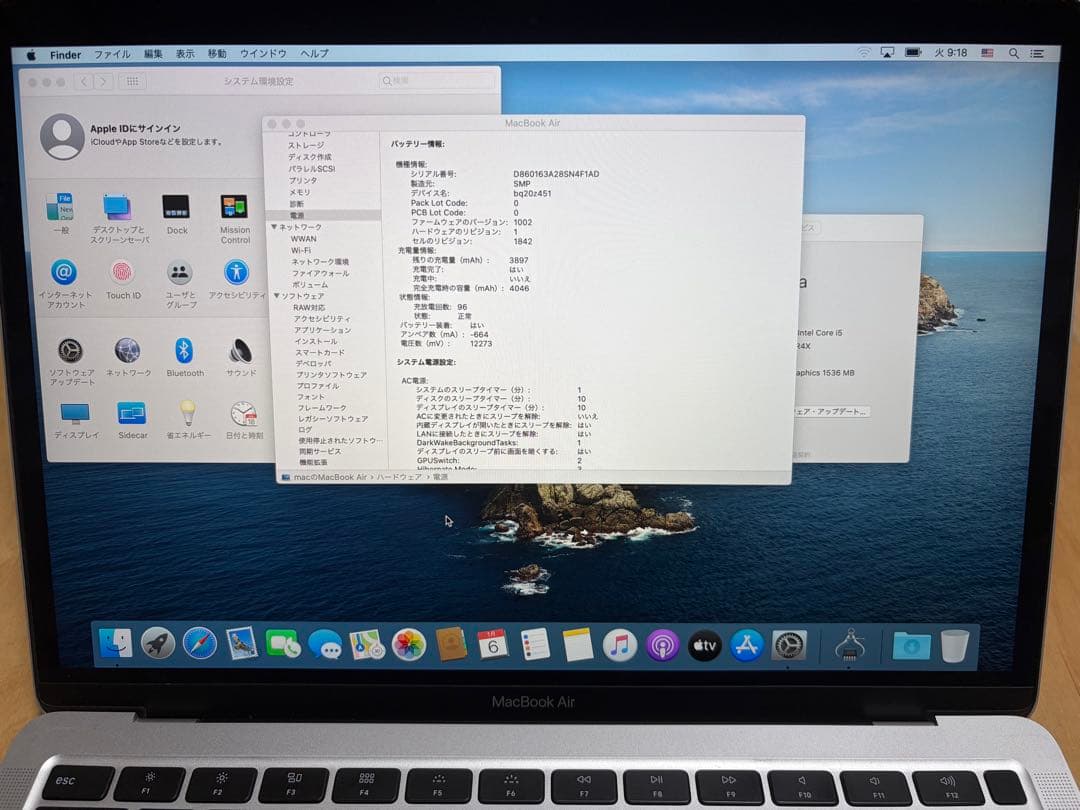Open the show-all grid in System Preferences toolbar
Image resolution: width=1080 pixels, height=810 pixels.
pos(134,83)
